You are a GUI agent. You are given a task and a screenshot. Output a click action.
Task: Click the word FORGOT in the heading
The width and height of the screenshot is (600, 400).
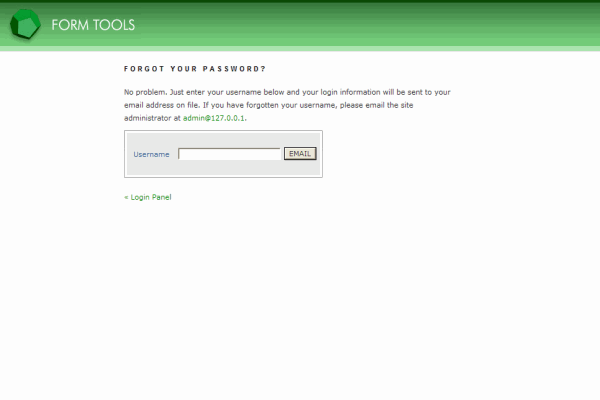(x=143, y=69)
